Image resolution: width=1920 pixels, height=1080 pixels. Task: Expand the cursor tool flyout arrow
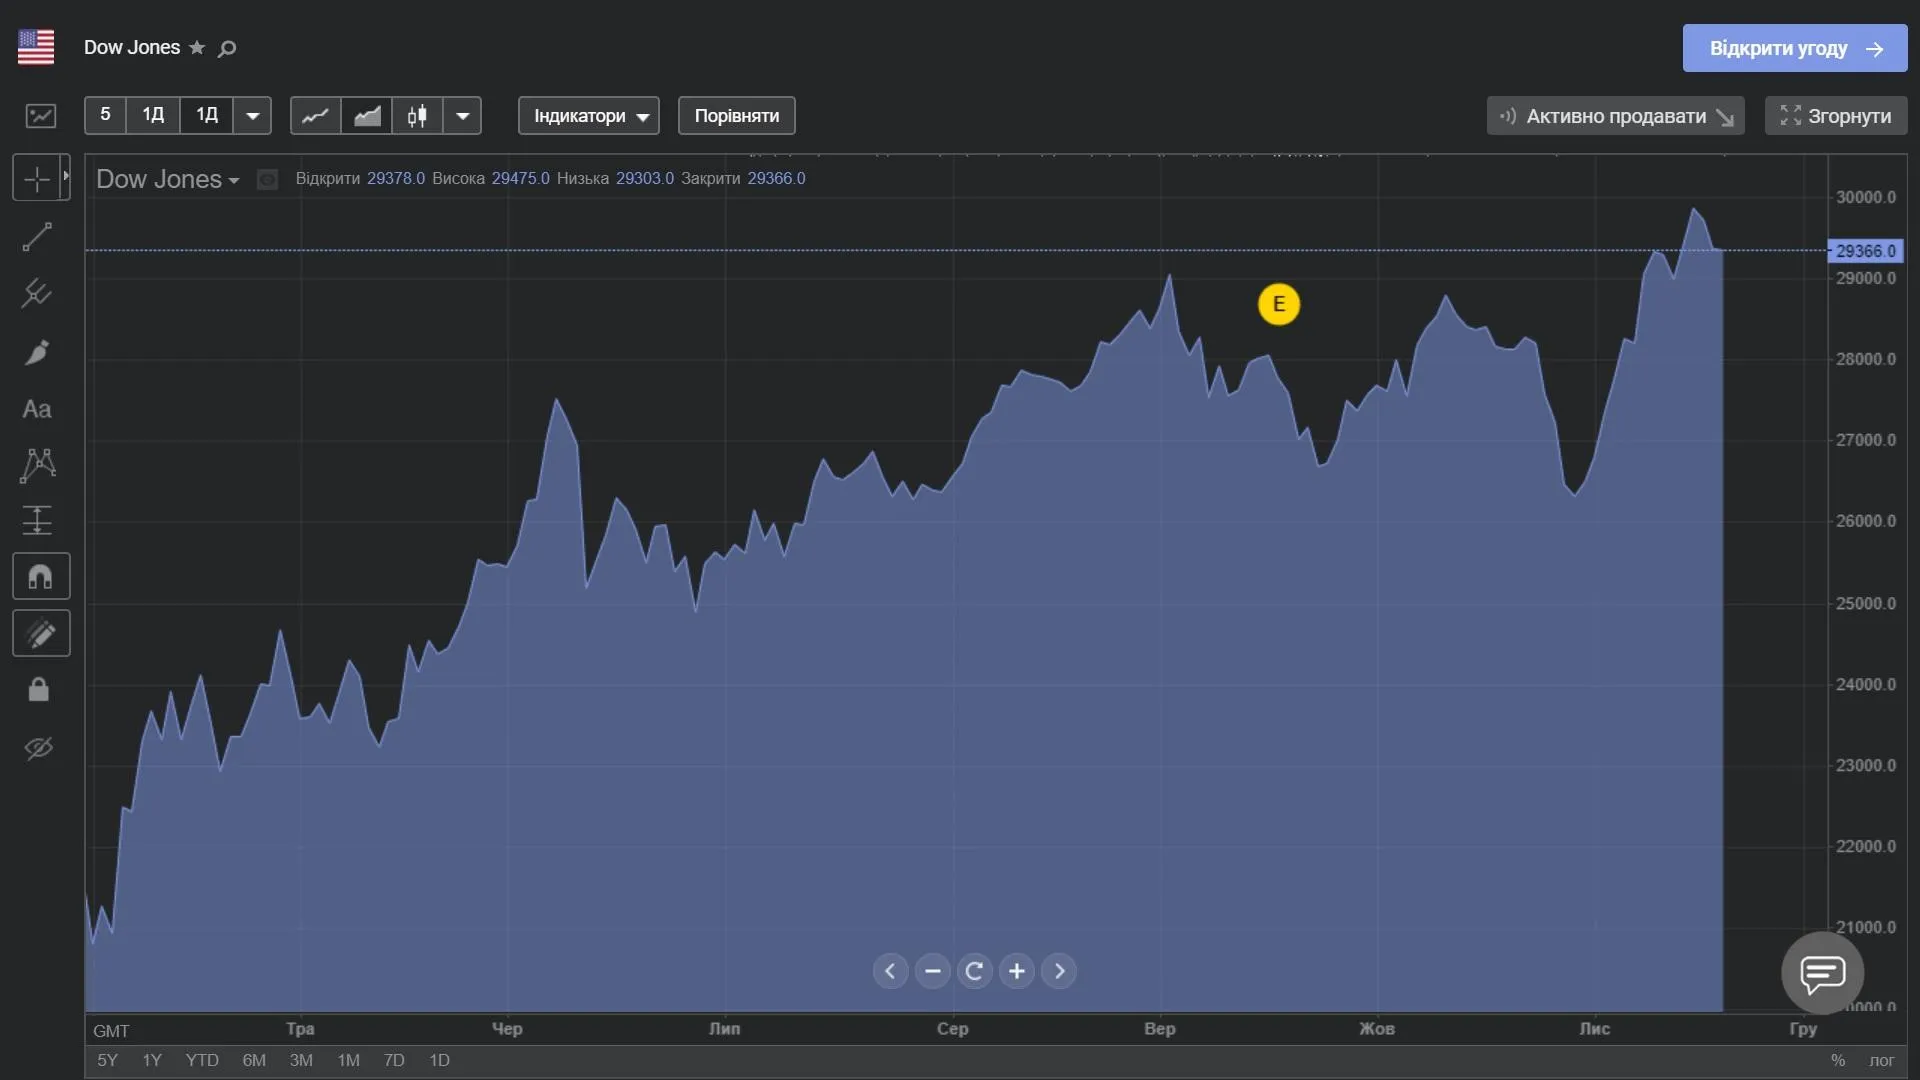(x=66, y=177)
